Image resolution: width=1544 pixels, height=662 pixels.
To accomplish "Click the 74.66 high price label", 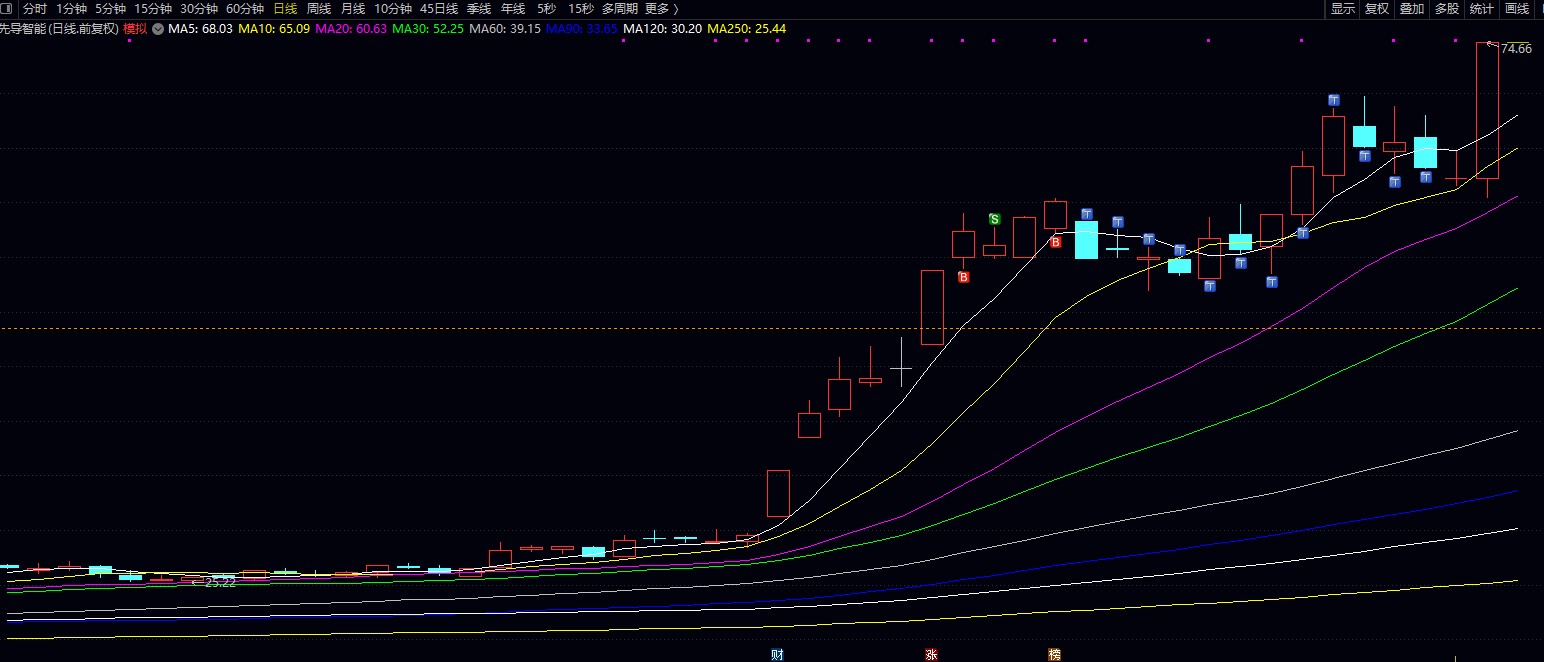I will pos(1516,48).
